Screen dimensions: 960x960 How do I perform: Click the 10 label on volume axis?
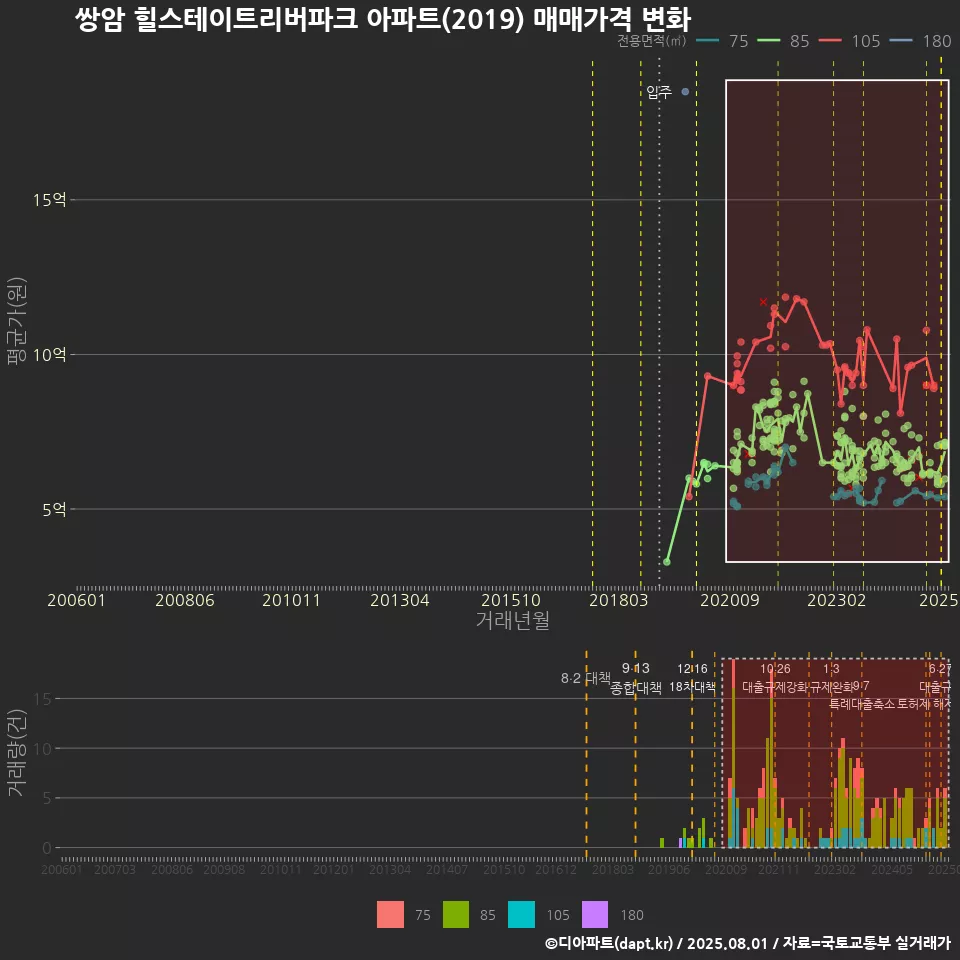point(43,748)
